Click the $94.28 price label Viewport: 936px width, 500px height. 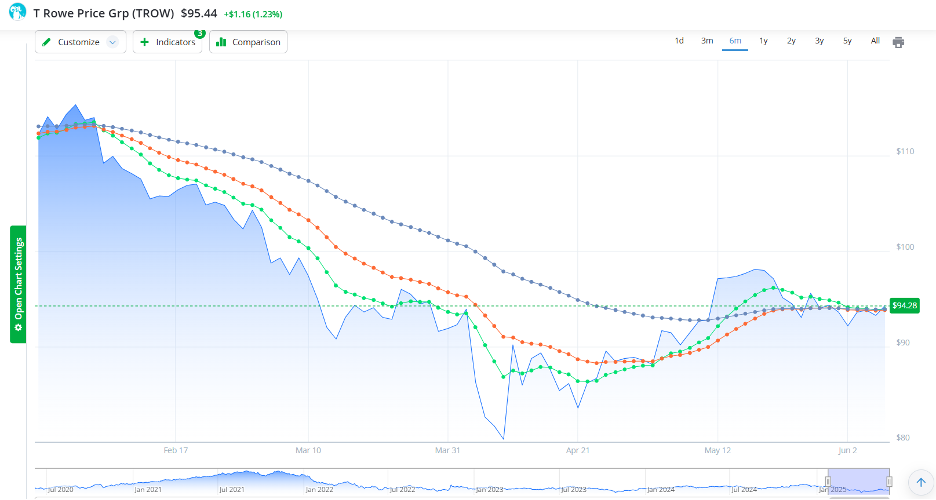904,305
